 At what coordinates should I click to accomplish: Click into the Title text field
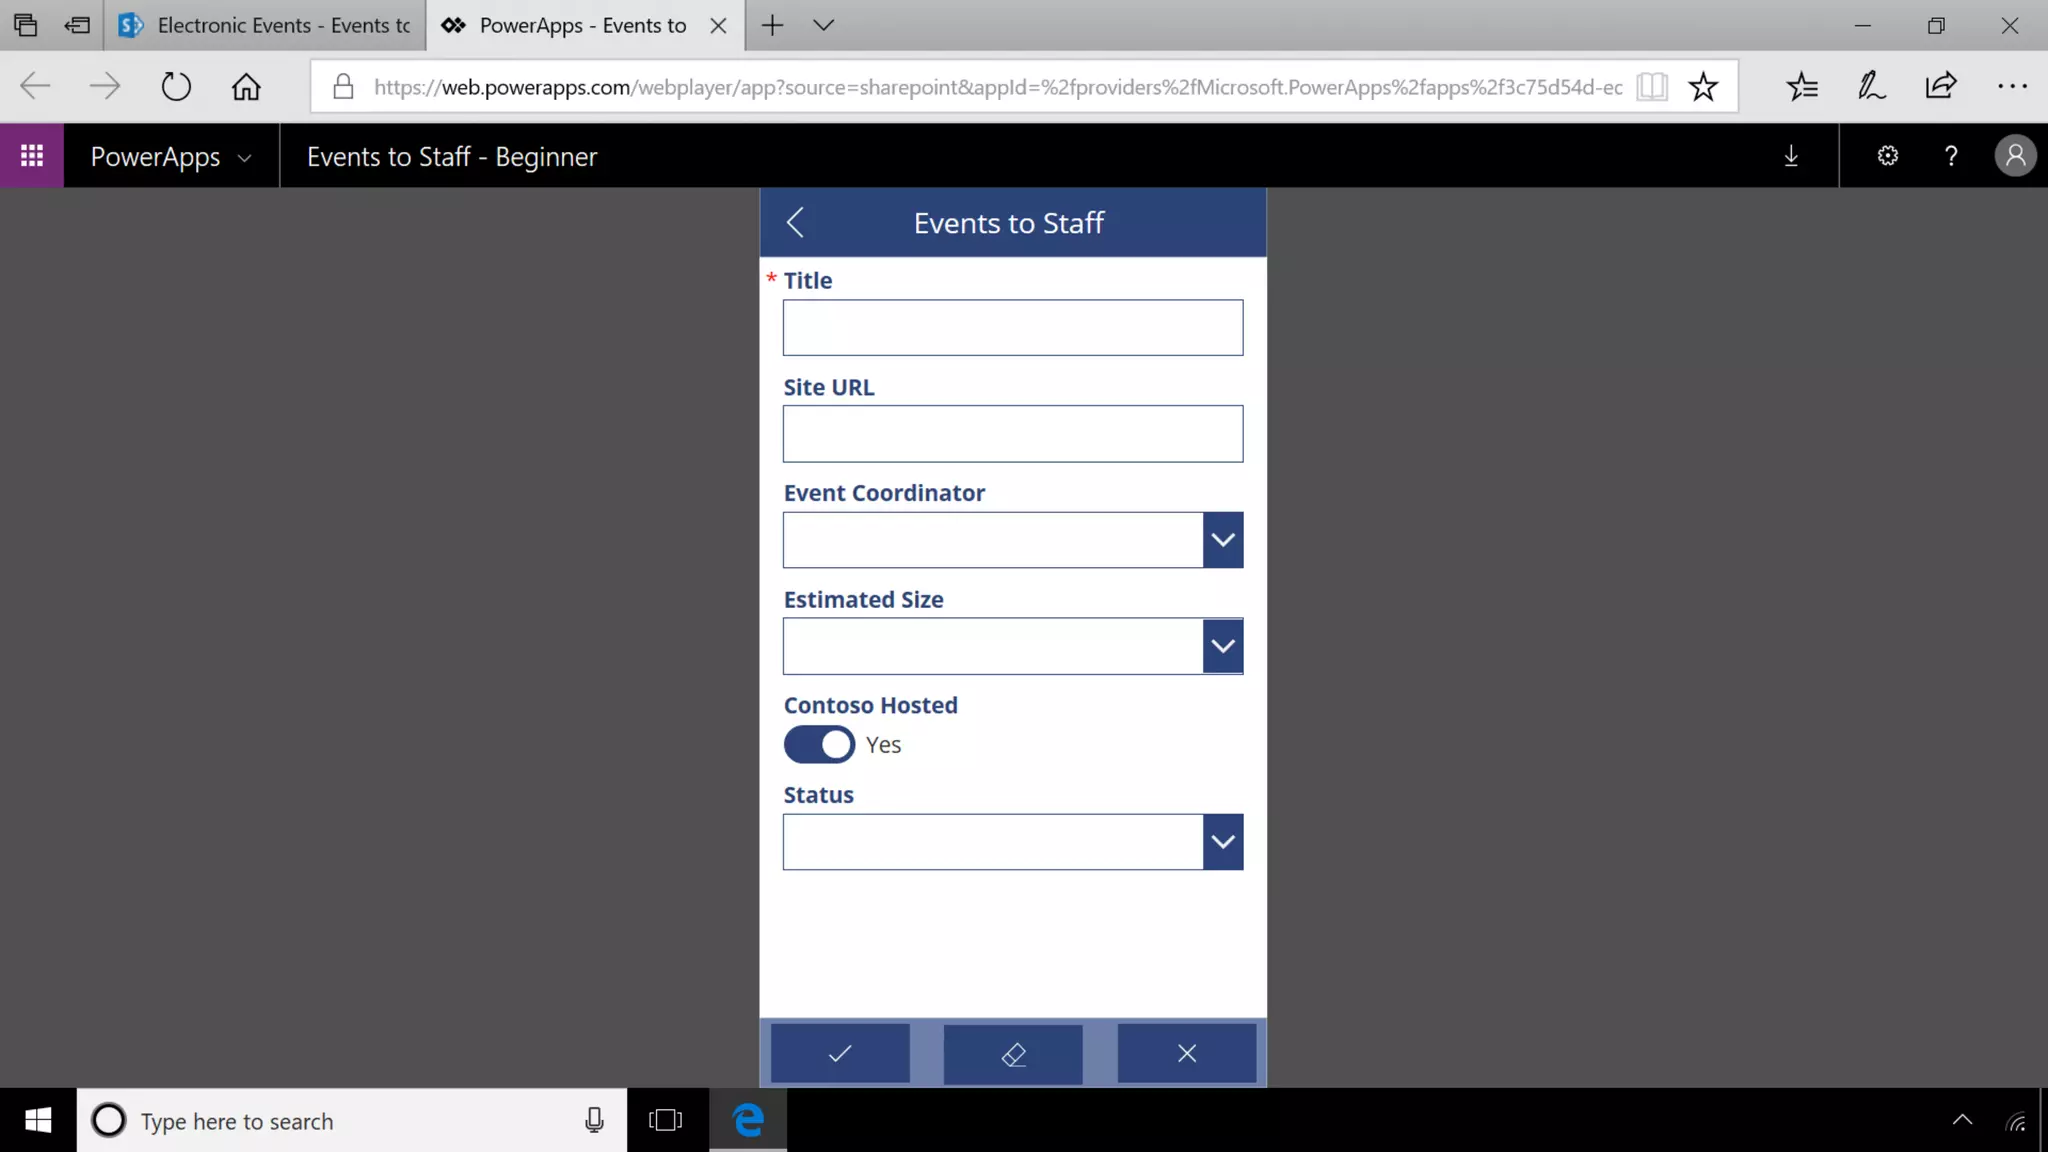click(1012, 328)
